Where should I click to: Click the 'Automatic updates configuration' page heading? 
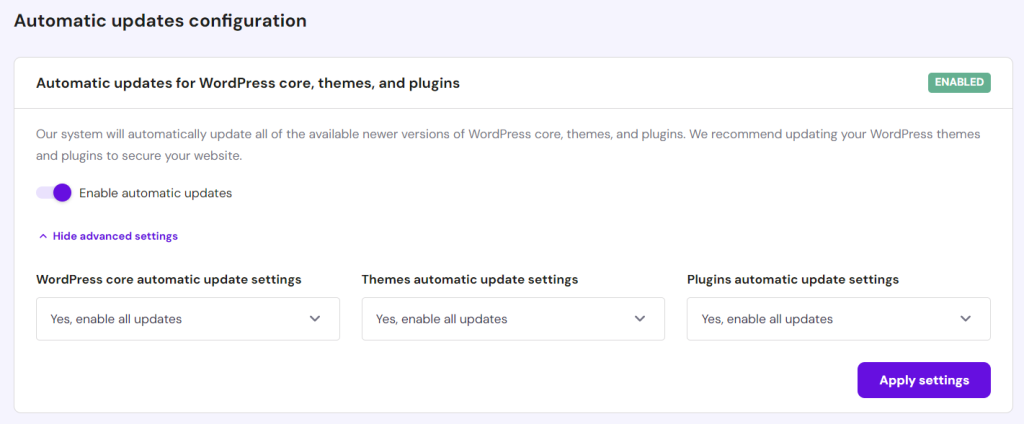coord(160,20)
